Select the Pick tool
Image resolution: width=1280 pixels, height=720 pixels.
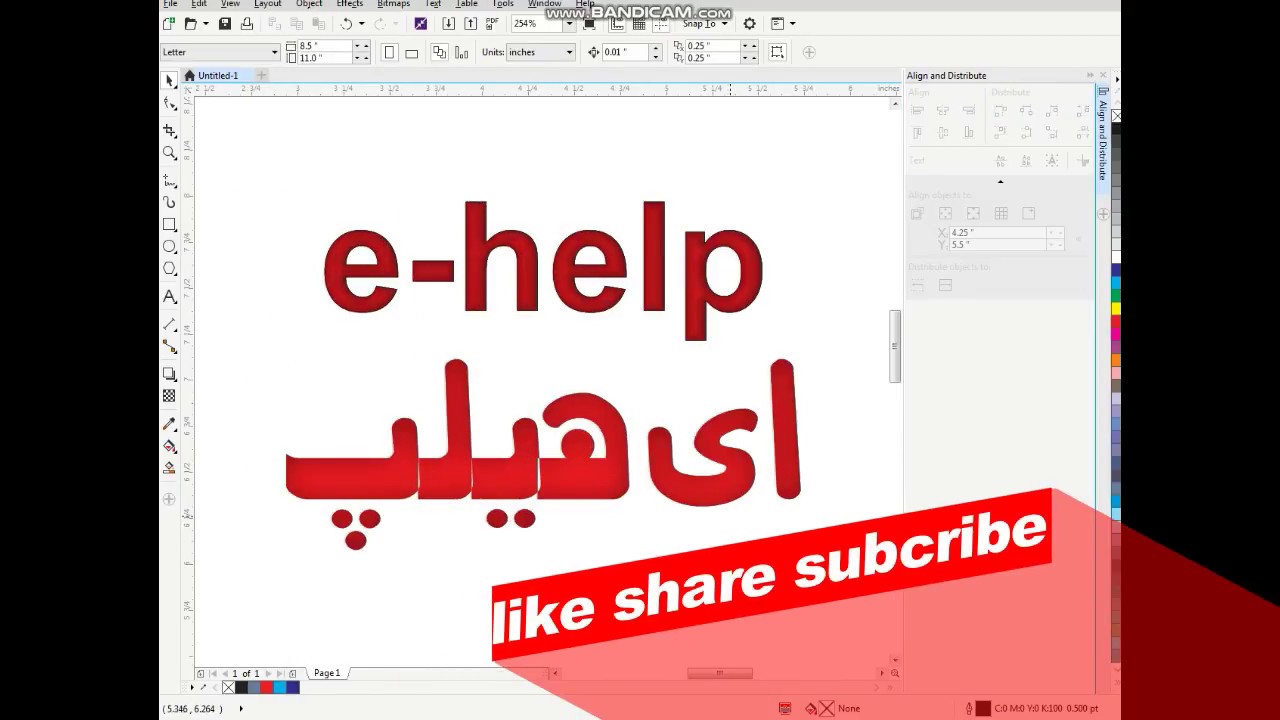169,80
